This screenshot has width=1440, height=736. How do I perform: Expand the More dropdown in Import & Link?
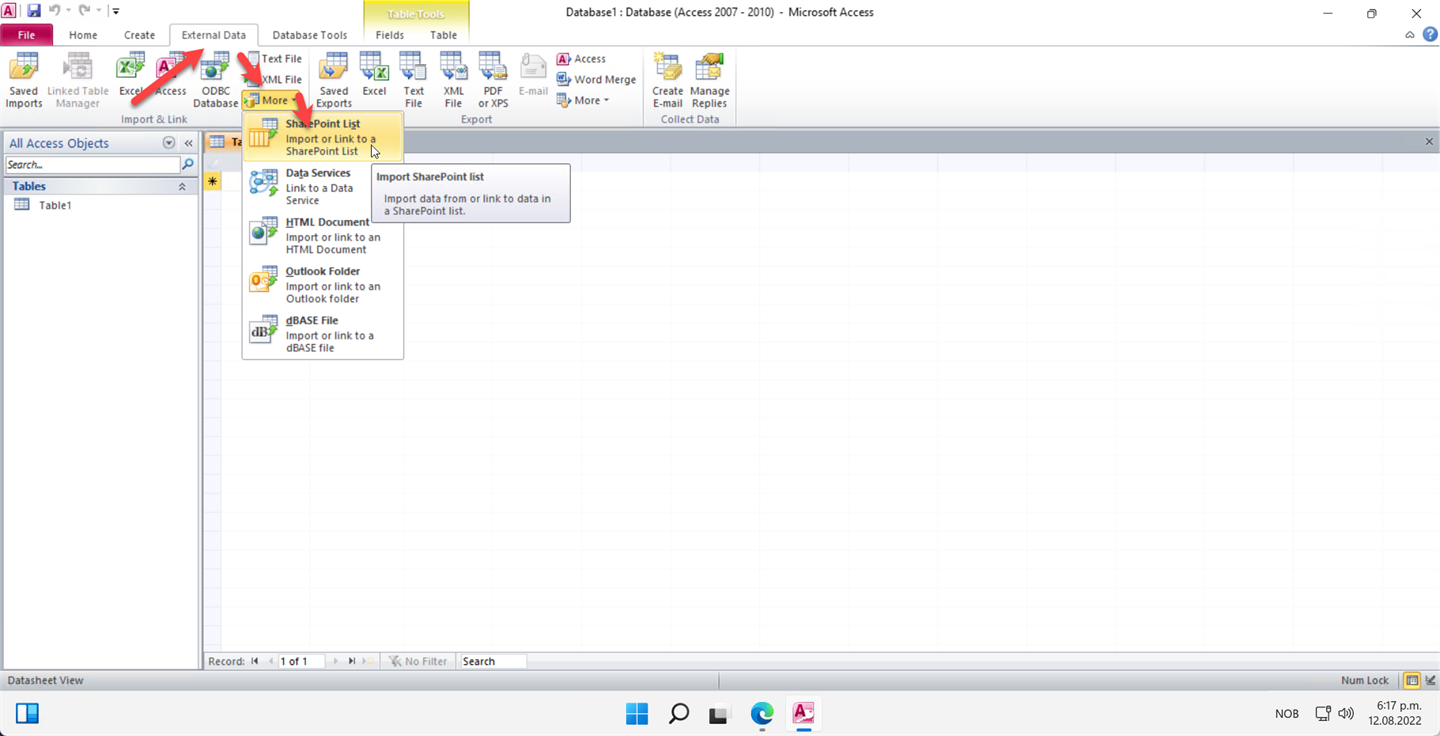tap(269, 100)
